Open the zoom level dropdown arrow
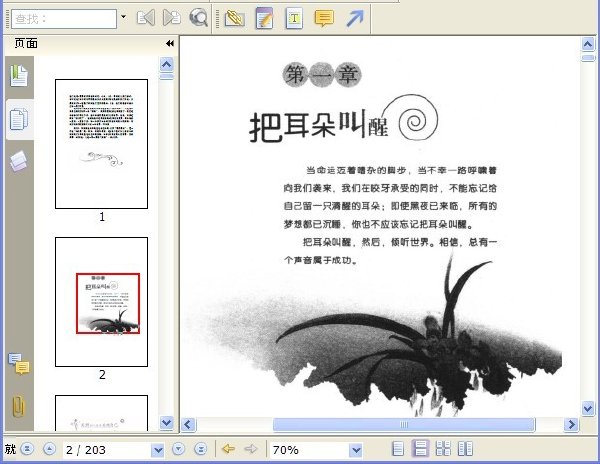Image resolution: width=600 pixels, height=464 pixels. coord(356,450)
